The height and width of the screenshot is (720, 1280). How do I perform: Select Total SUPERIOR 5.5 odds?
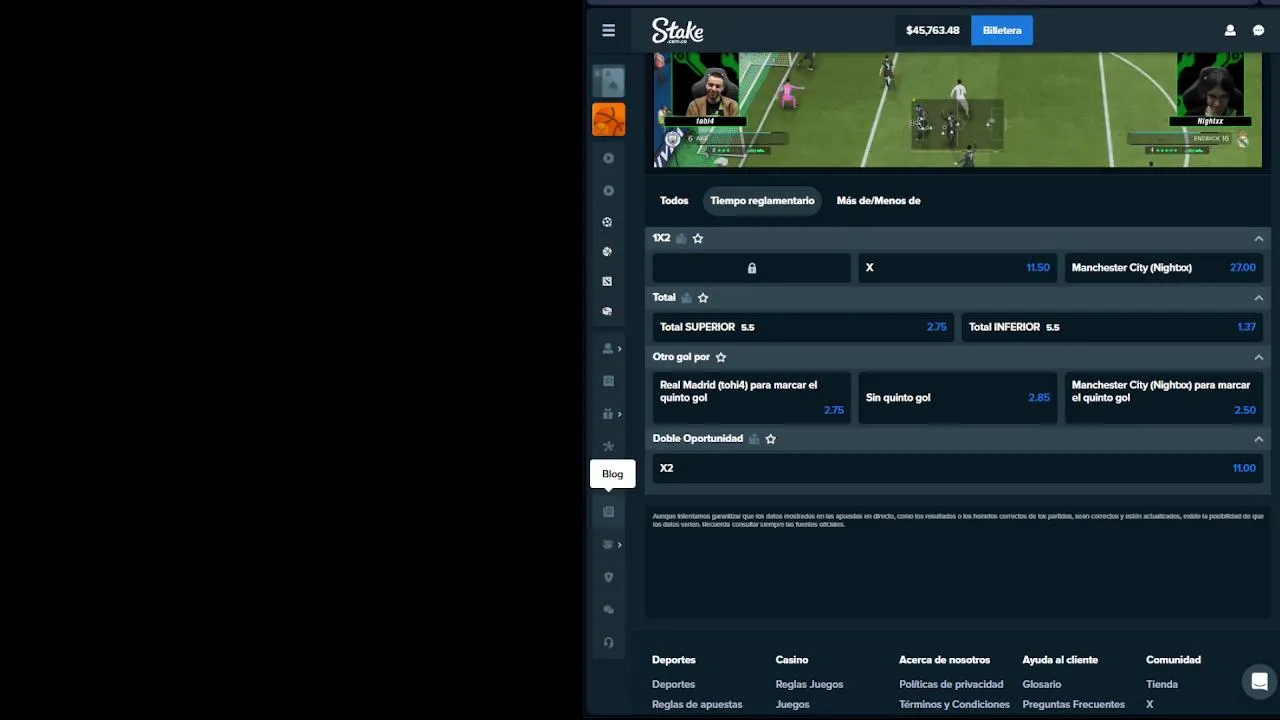[802, 327]
